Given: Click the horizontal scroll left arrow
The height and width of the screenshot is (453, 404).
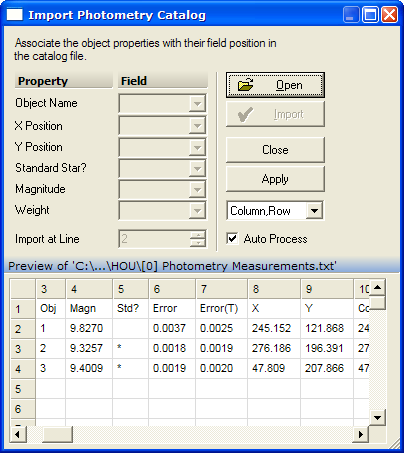Looking at the screenshot, I should (18, 434).
